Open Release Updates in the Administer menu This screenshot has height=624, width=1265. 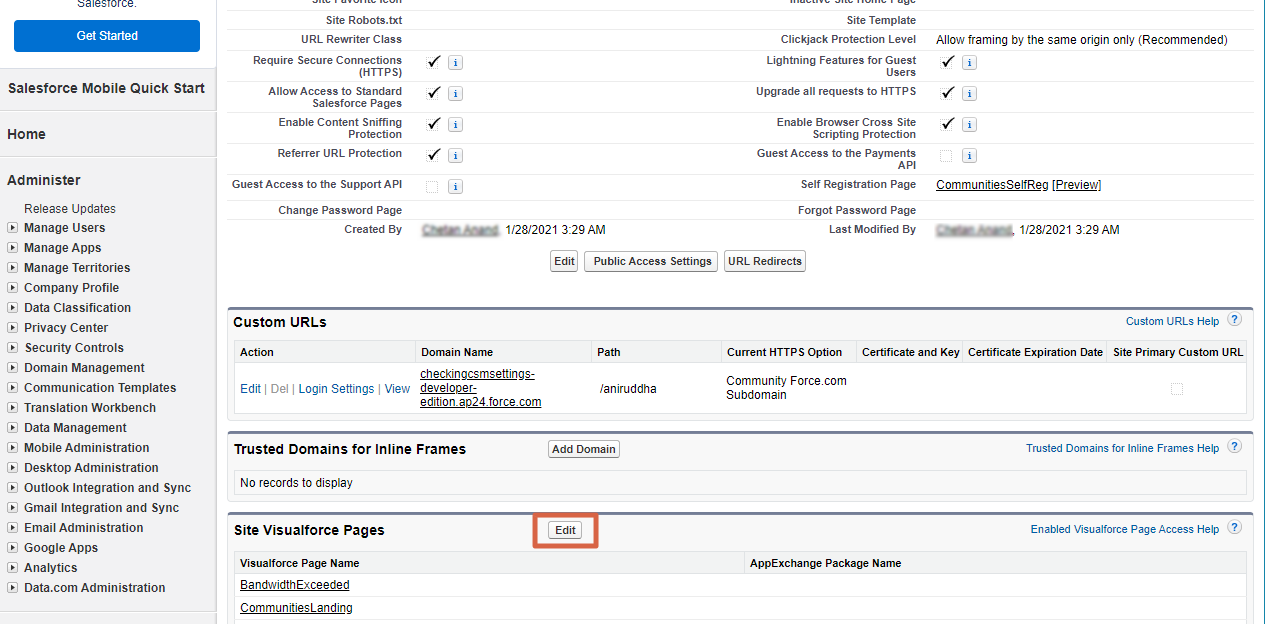tap(70, 209)
